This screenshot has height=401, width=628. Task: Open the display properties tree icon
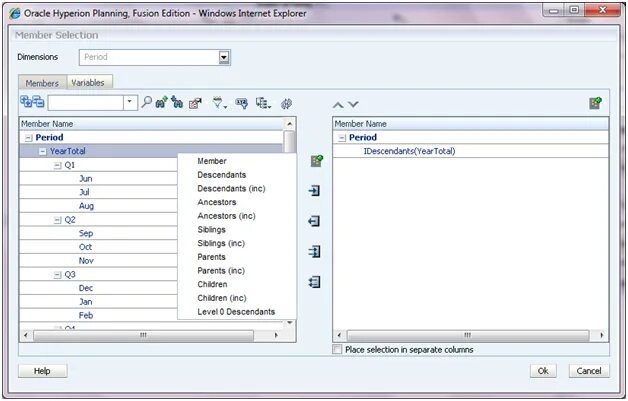pyautogui.click(x=263, y=103)
